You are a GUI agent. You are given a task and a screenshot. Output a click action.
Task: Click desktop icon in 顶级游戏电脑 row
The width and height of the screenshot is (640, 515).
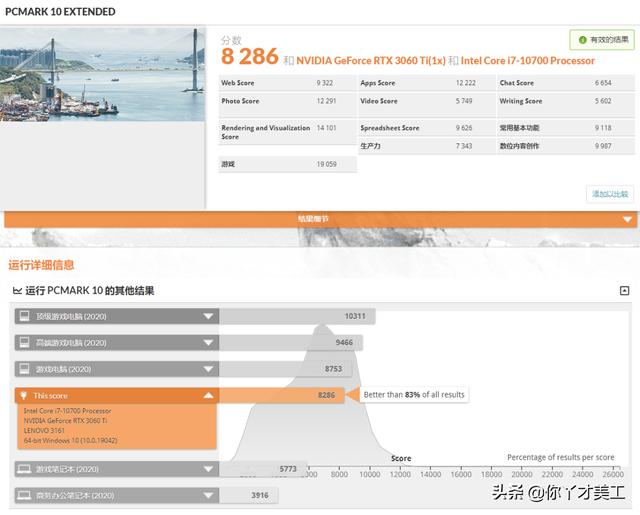24,316
